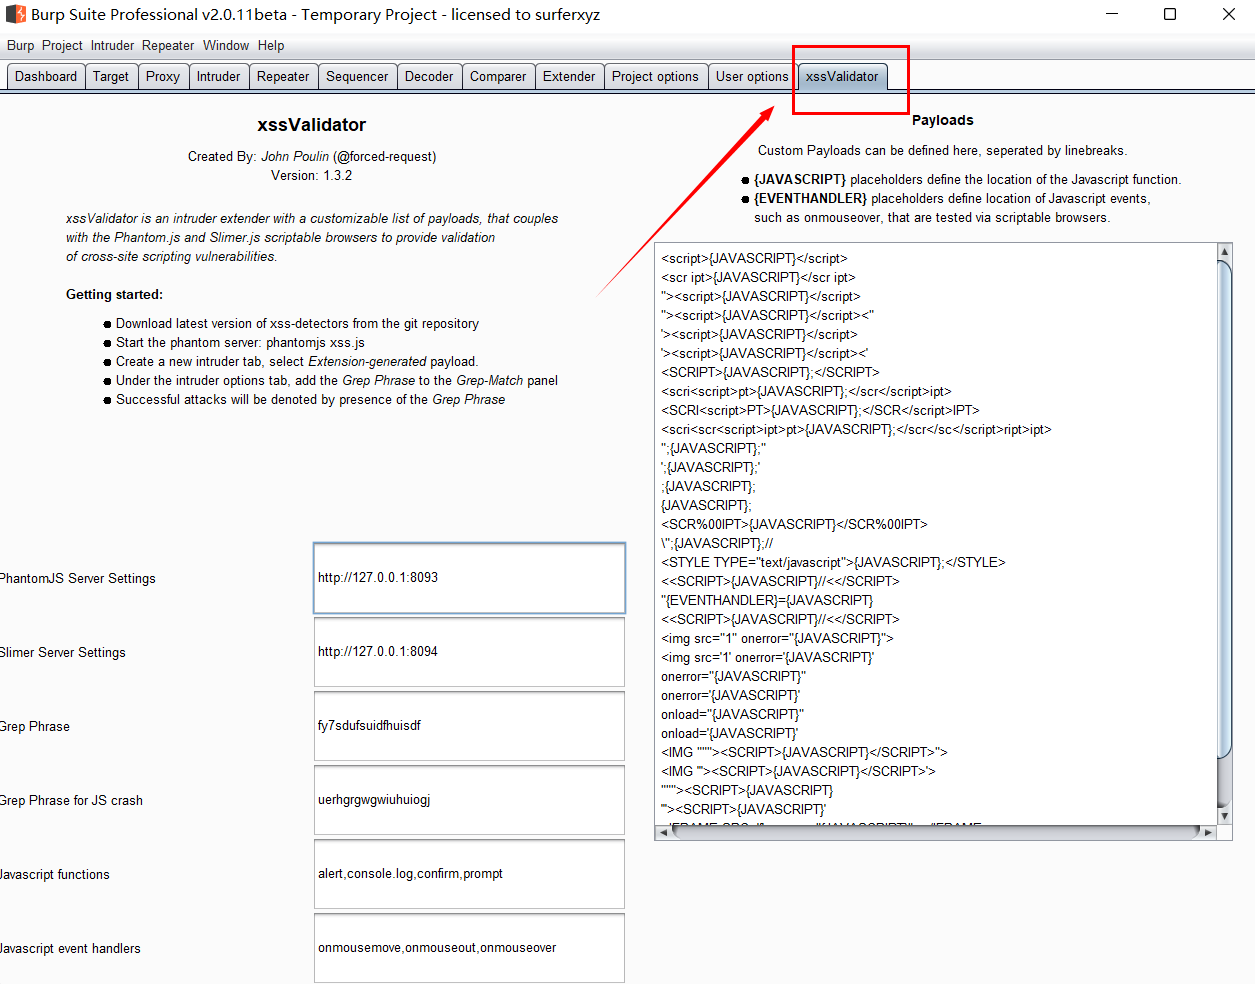Click the <img src="1" onerror payload line

point(777,638)
